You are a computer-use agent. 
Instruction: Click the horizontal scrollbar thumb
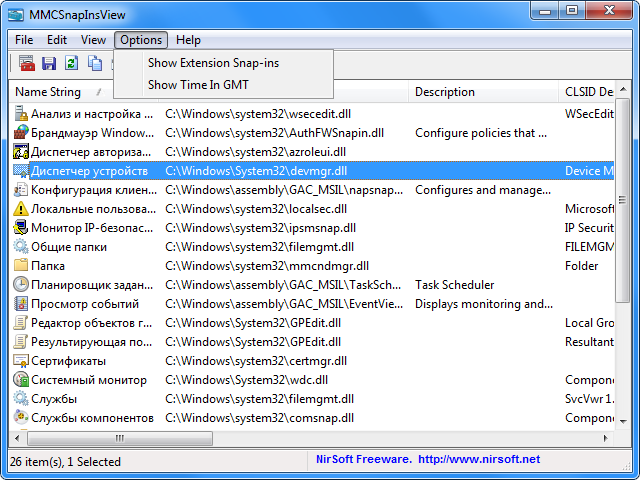tap(120, 438)
